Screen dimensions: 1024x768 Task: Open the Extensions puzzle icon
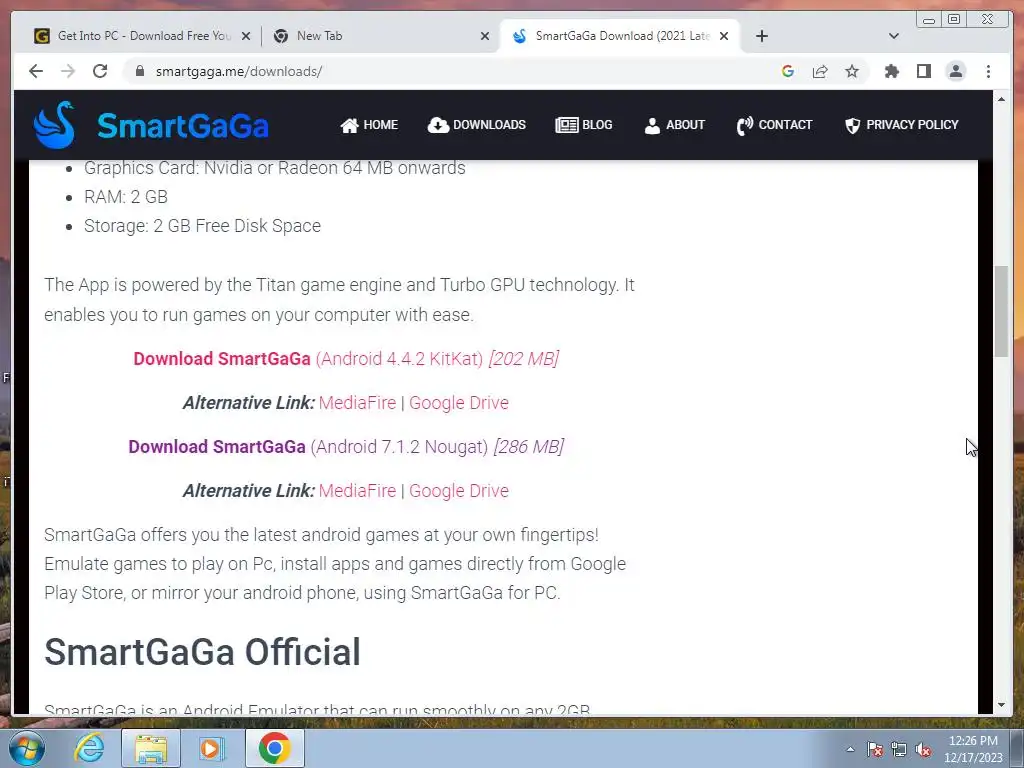891,71
